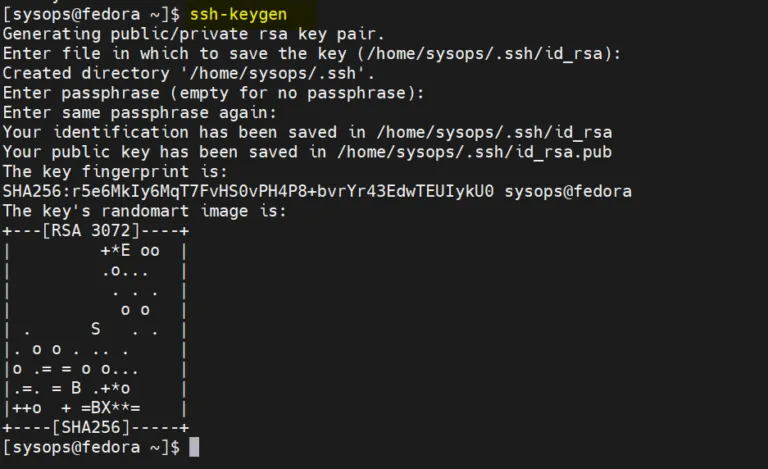The image size is (768, 469).
Task: Click the letter S in the randomart
Action: (x=96, y=329)
